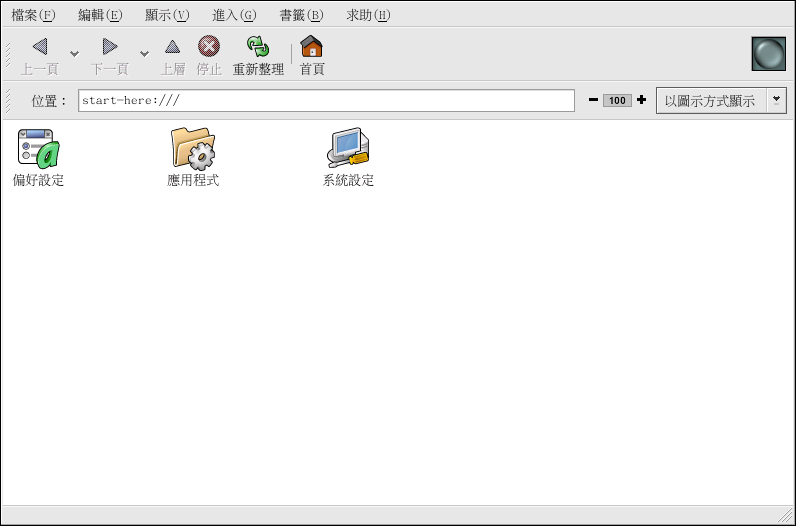Go to Home (首頁) house icon
Screen dimensions: 796x526
[x=312, y=47]
